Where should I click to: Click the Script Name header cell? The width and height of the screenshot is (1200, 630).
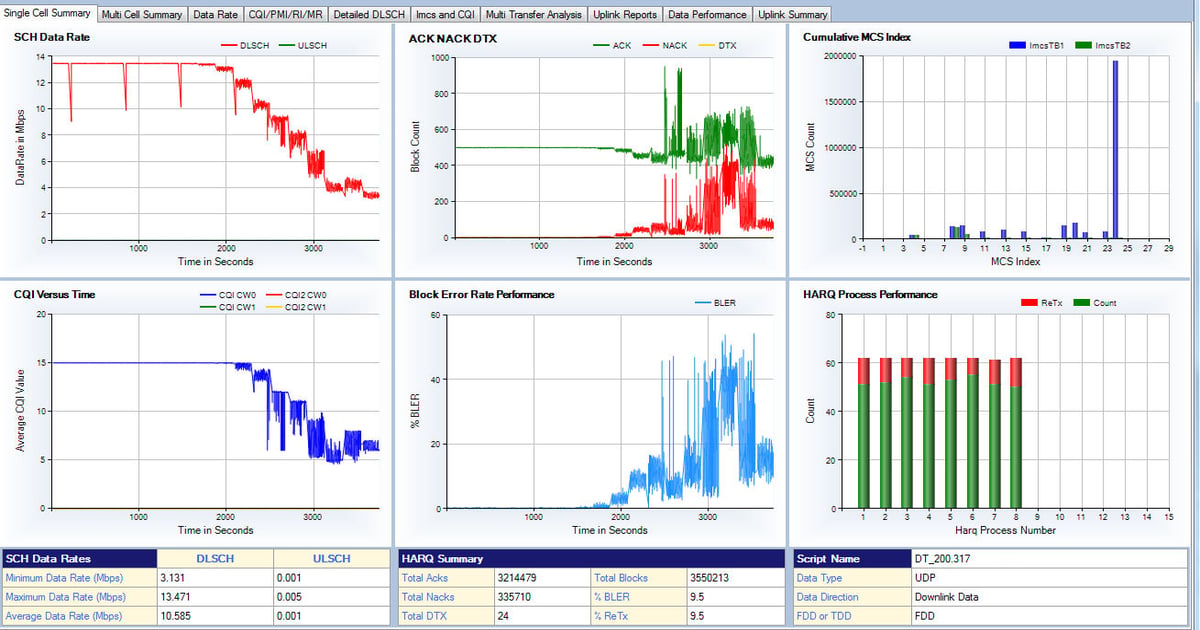[x=851, y=559]
